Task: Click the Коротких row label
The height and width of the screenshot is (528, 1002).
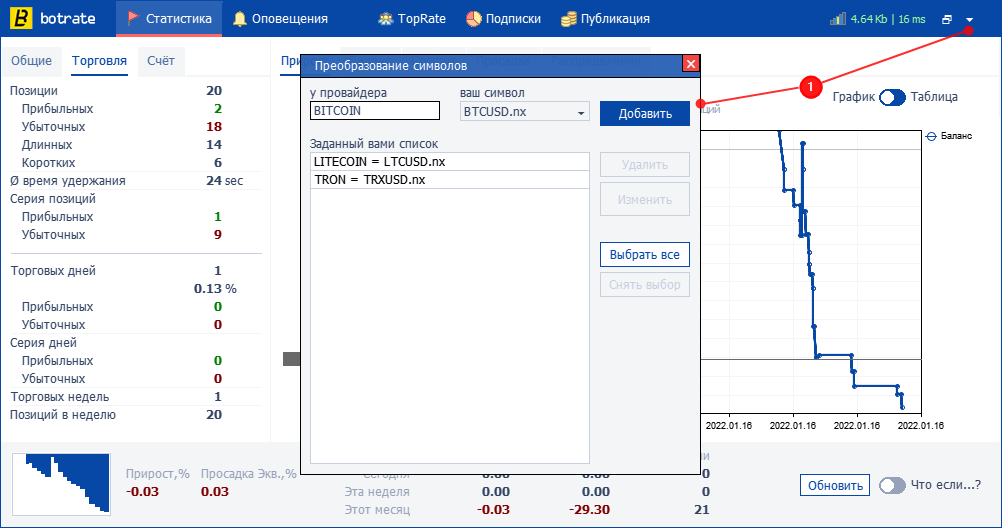Action: [x=49, y=162]
